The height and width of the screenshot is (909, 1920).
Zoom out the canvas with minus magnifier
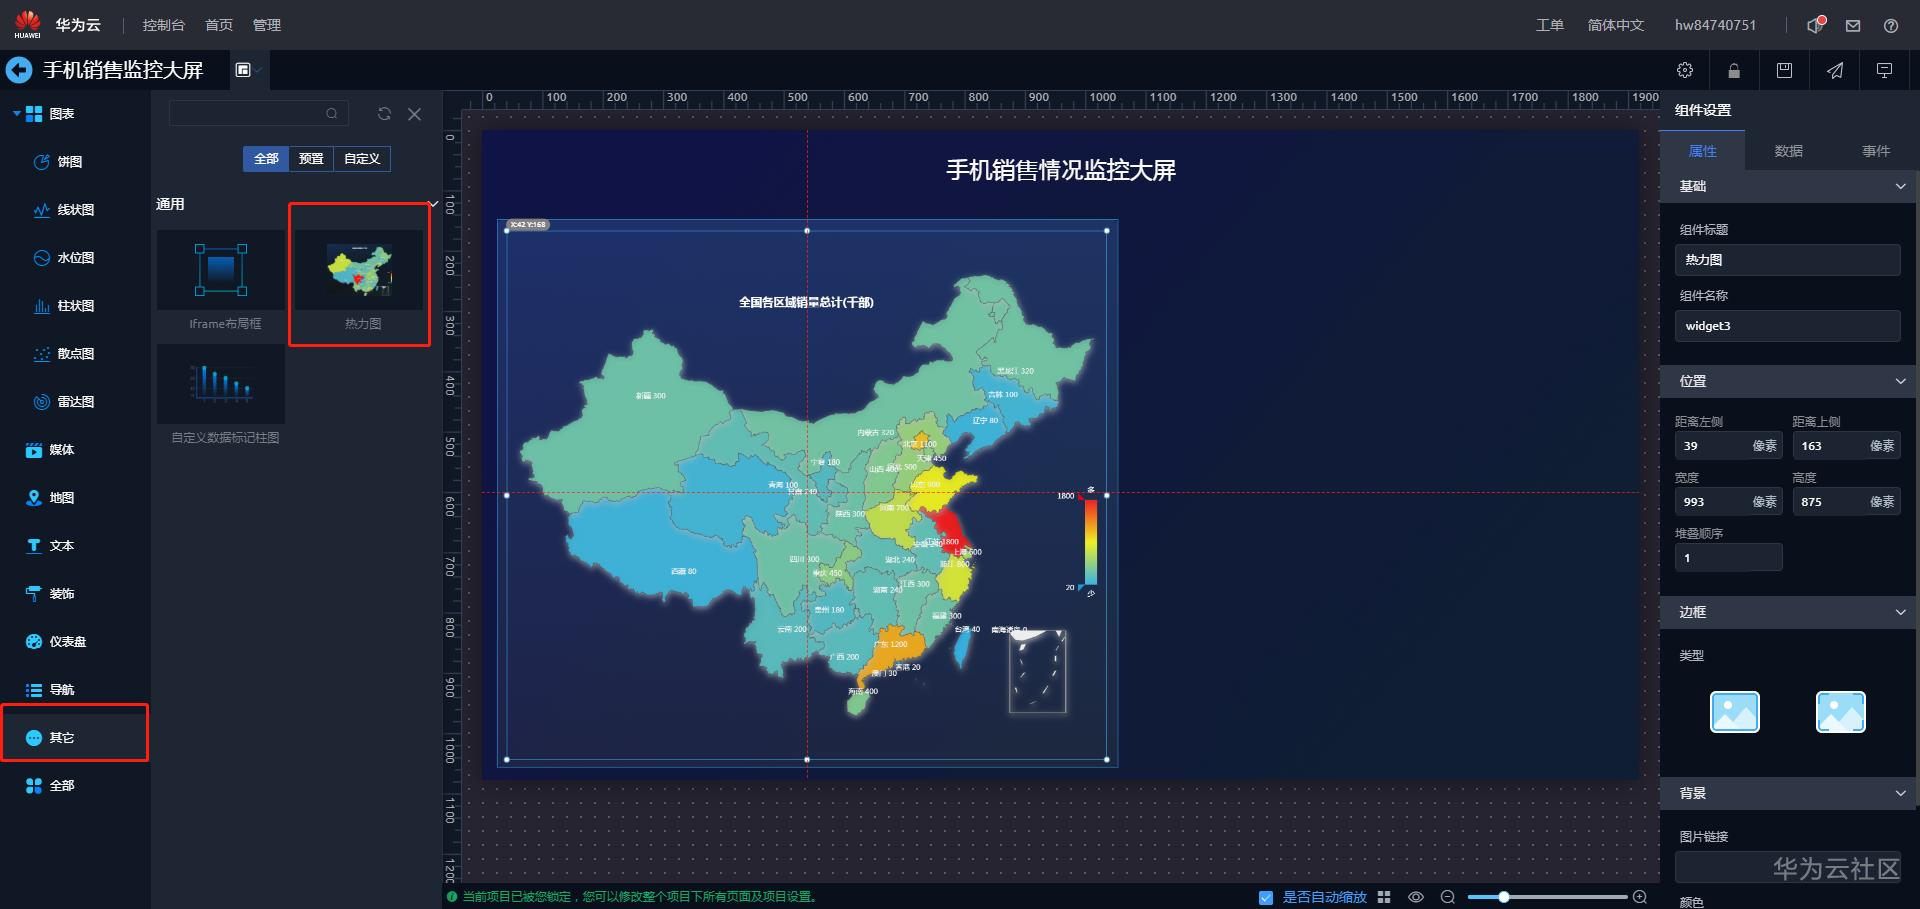1448,898
